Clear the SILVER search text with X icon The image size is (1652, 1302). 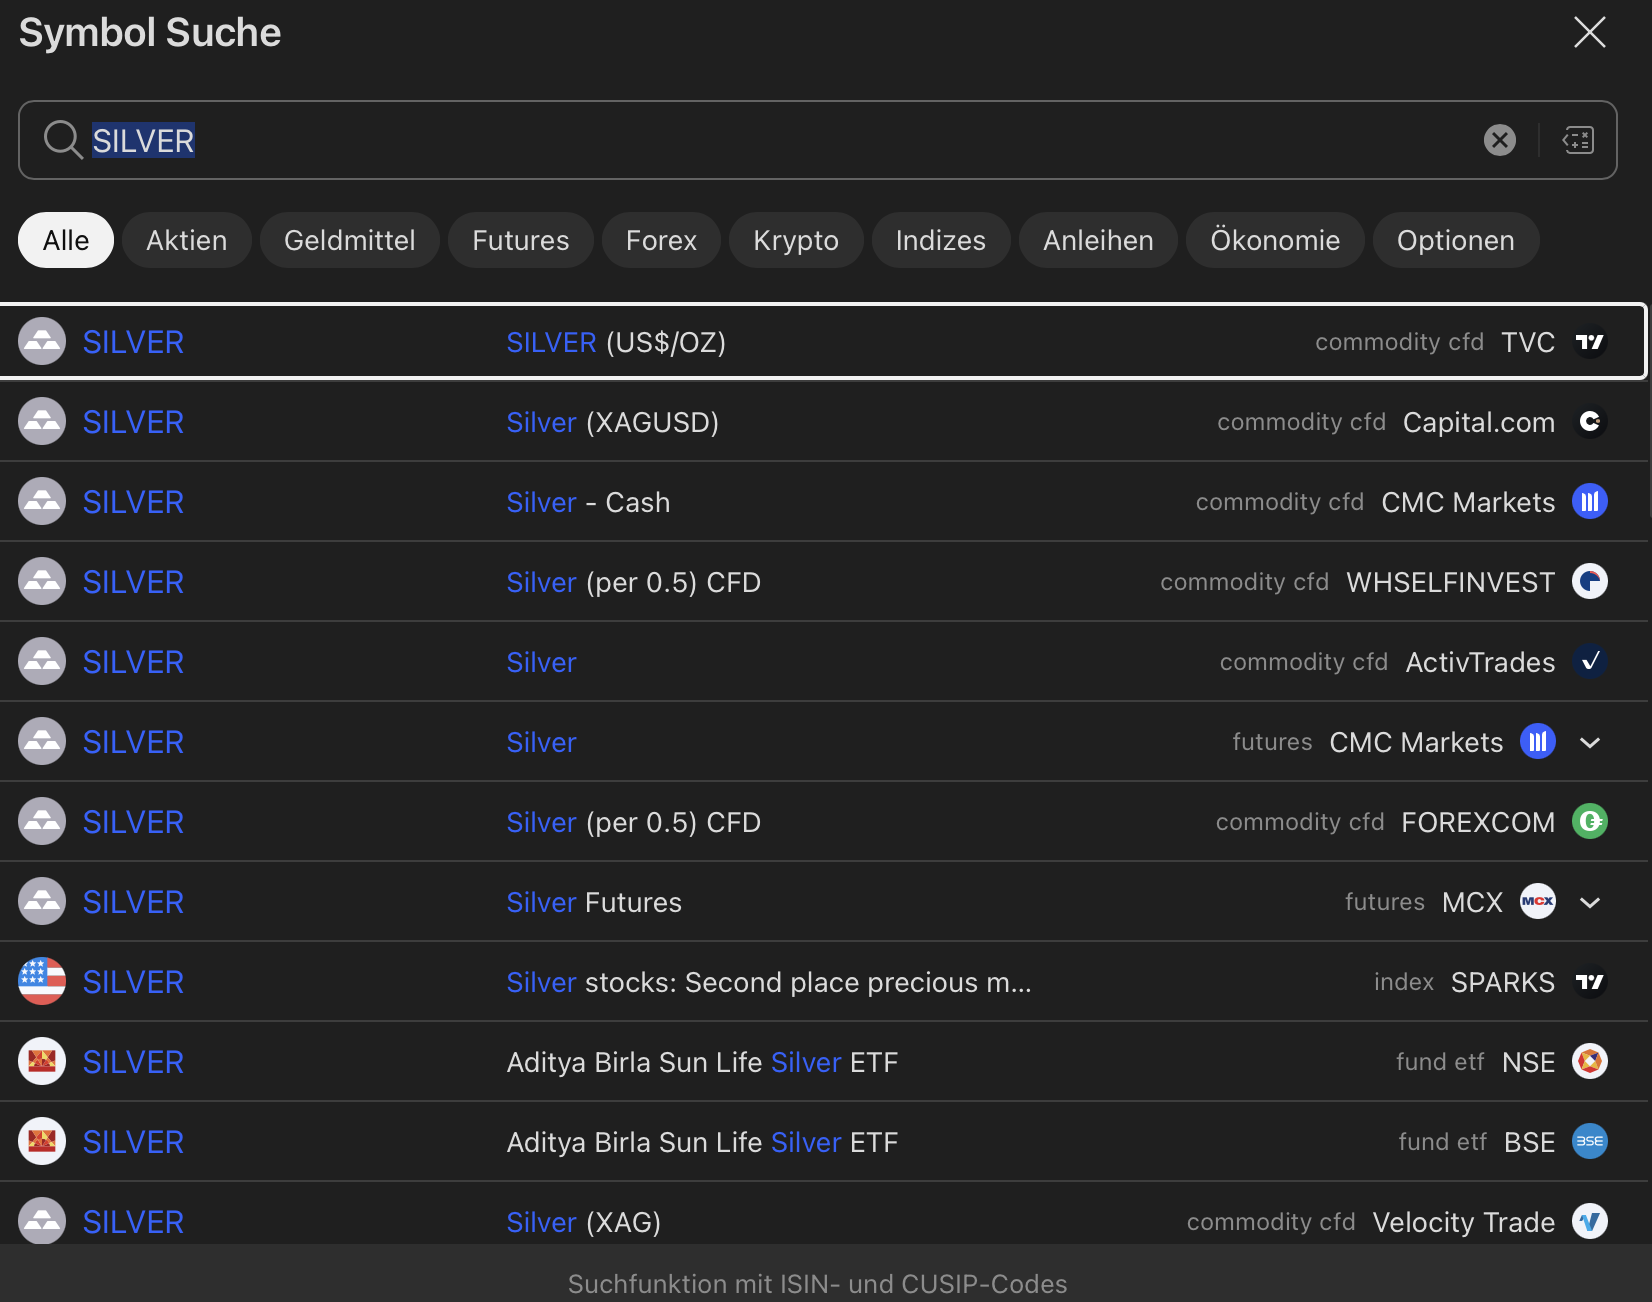point(1499,140)
